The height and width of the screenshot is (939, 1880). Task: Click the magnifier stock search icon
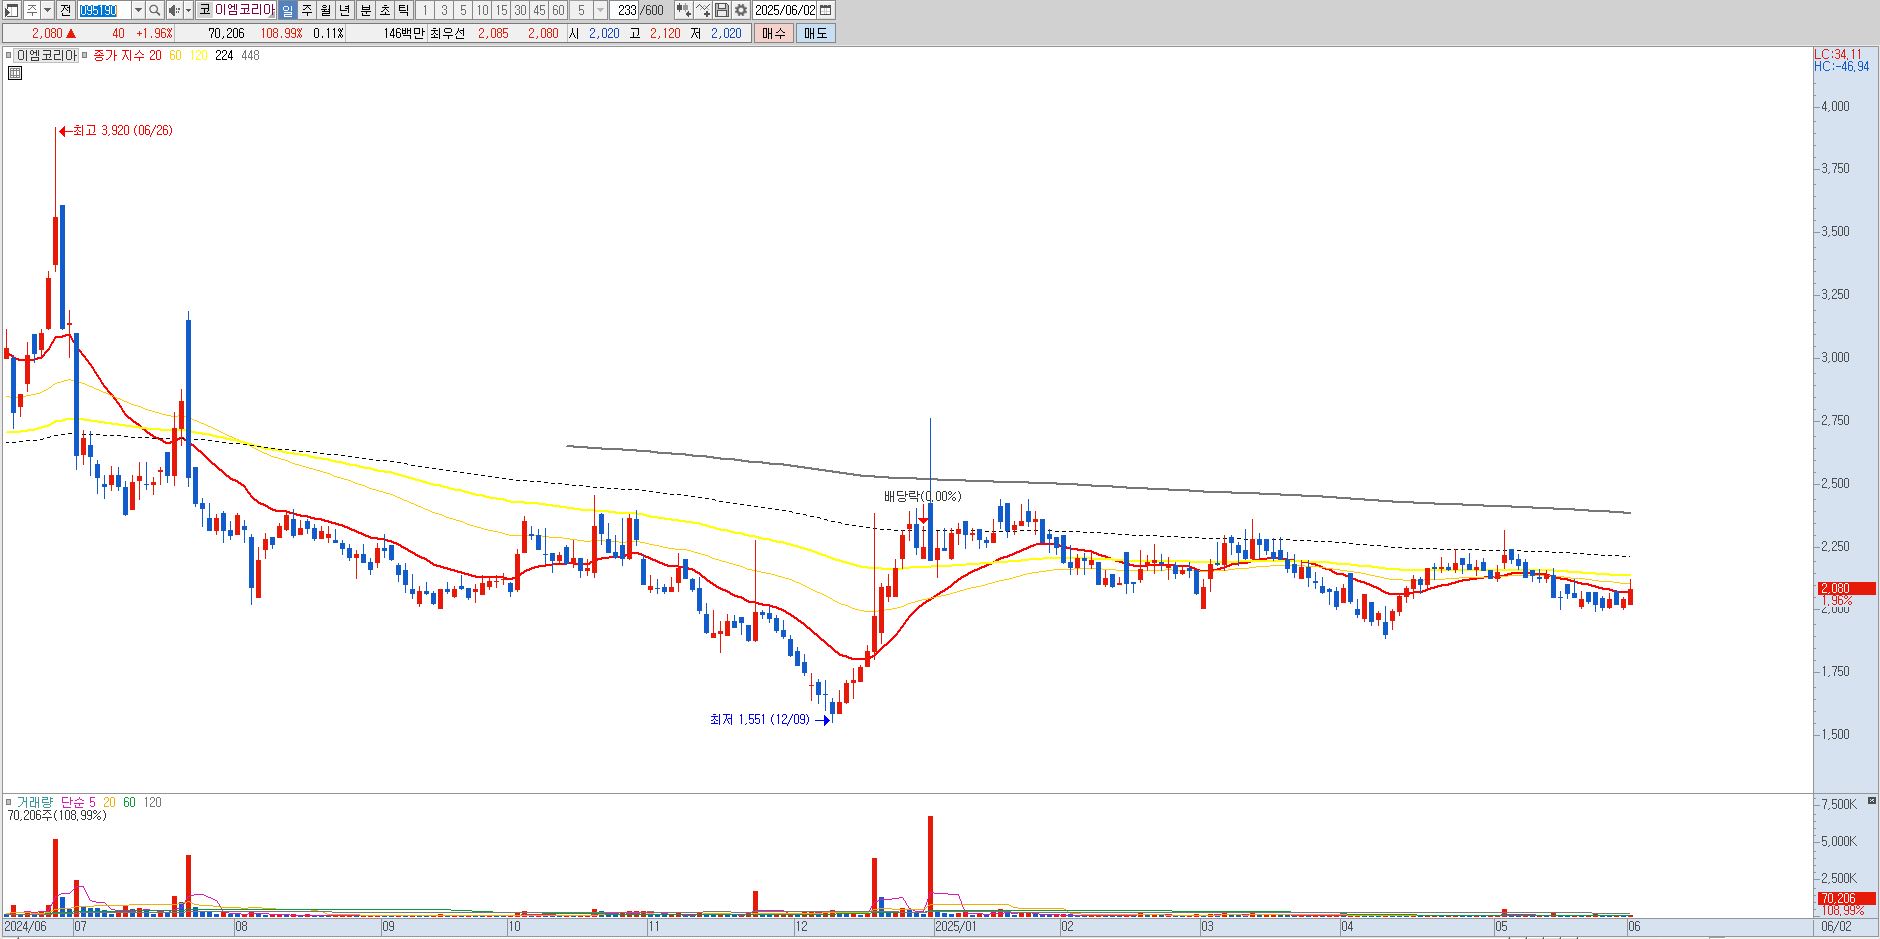pyautogui.click(x=155, y=10)
